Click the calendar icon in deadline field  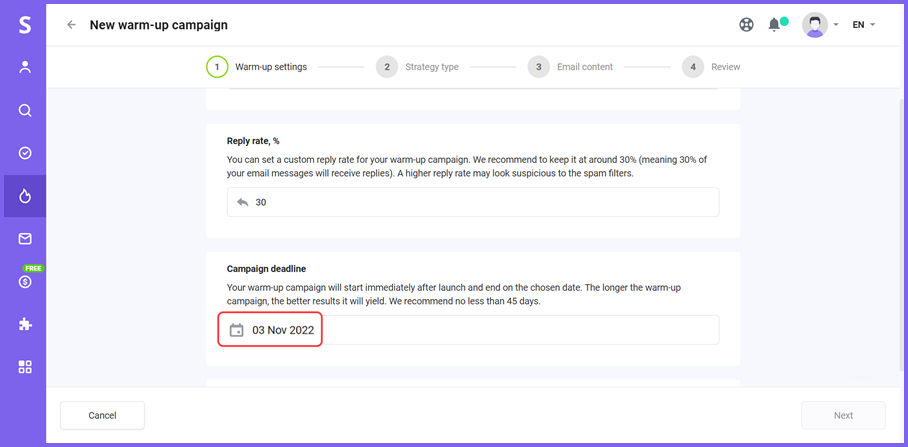pyautogui.click(x=236, y=331)
